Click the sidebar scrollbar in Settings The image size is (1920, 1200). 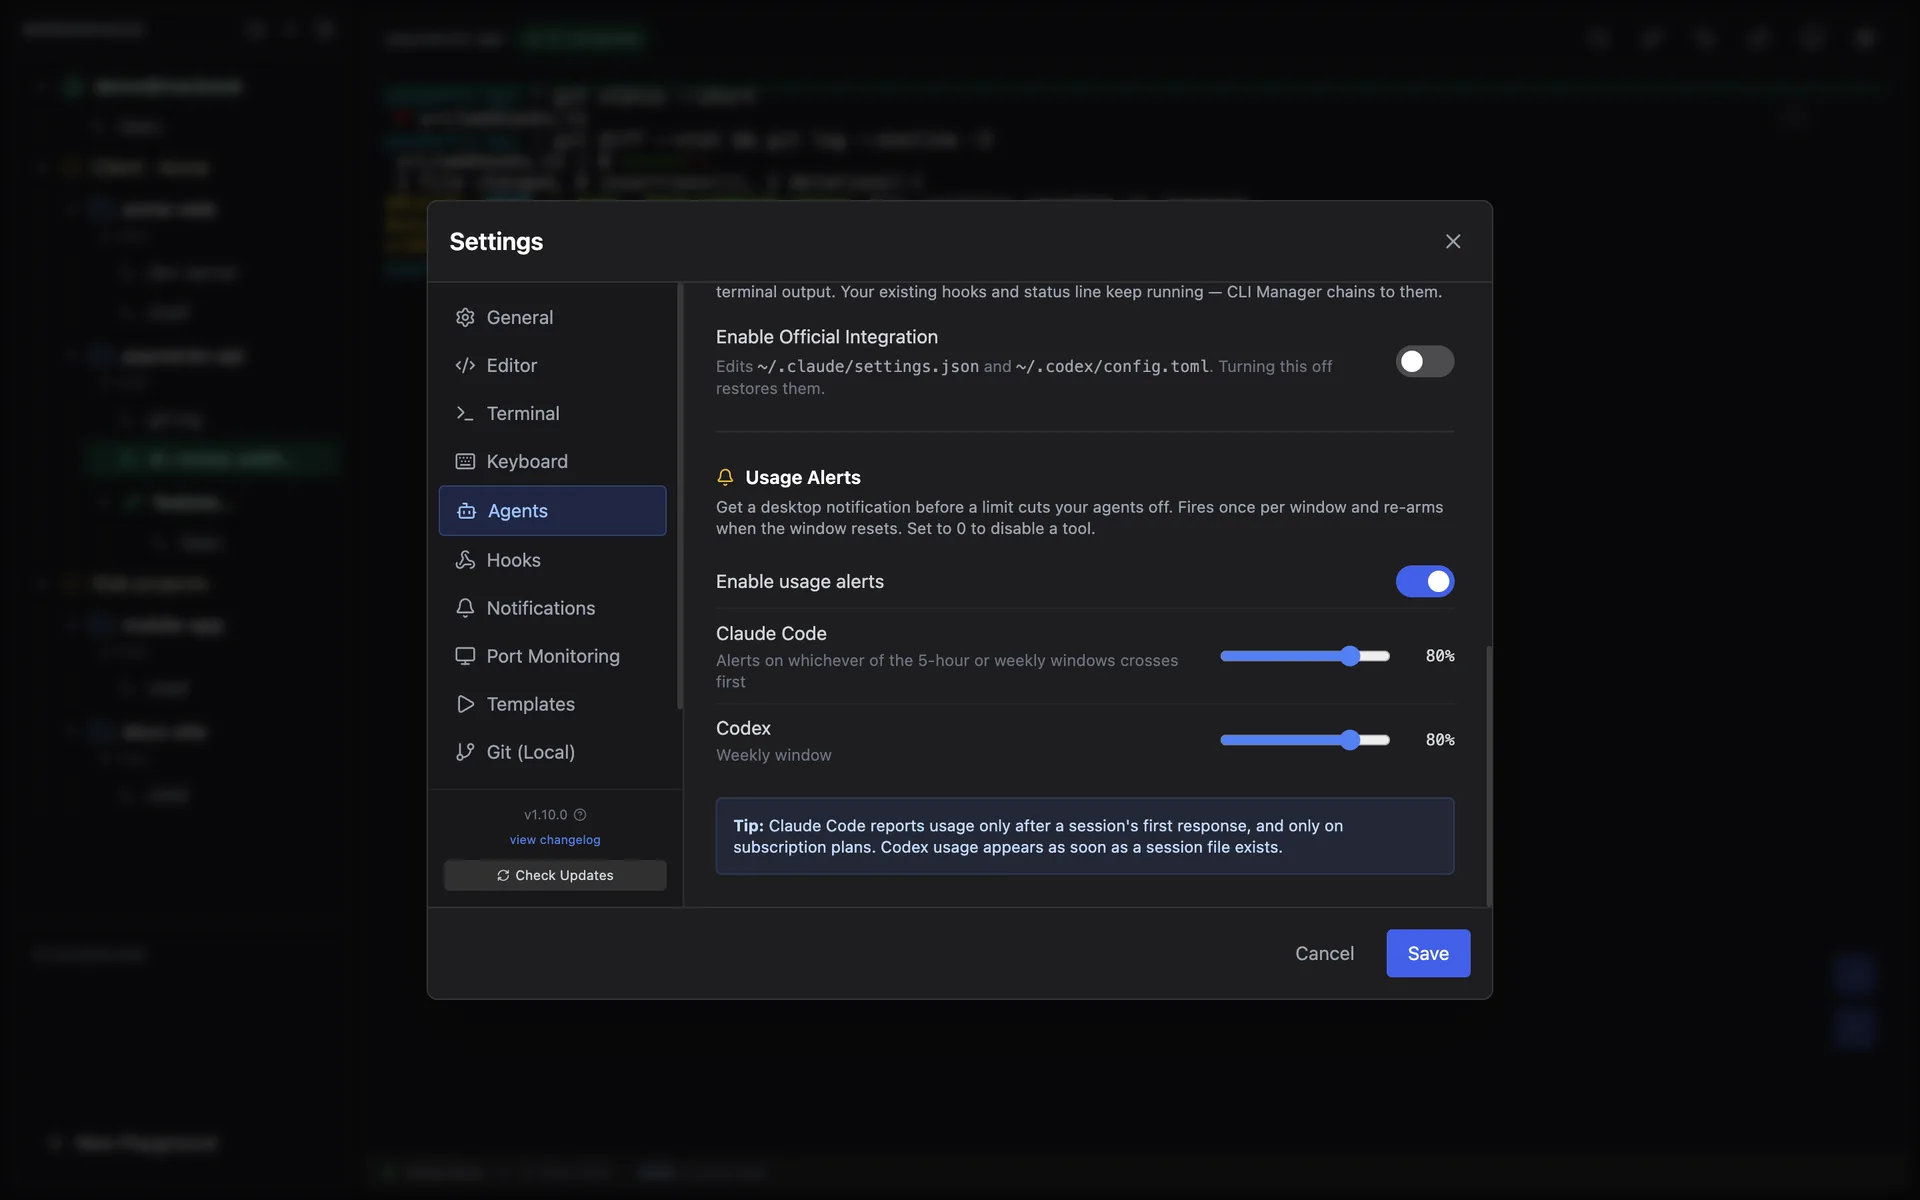(x=680, y=496)
